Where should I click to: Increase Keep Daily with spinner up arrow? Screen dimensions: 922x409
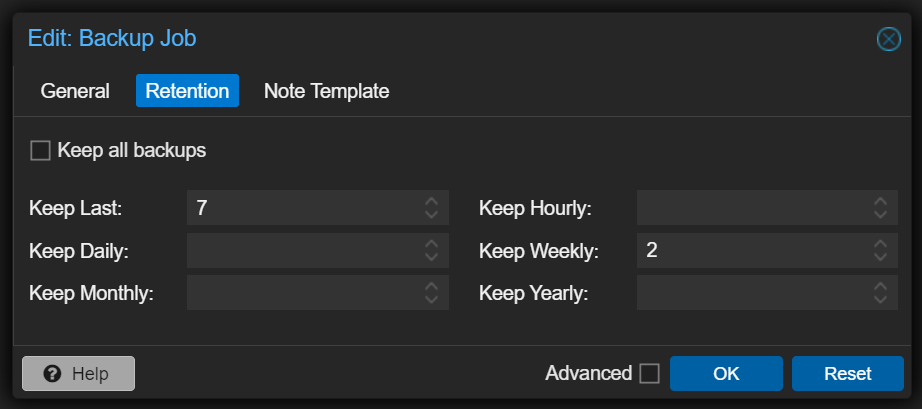tap(431, 244)
